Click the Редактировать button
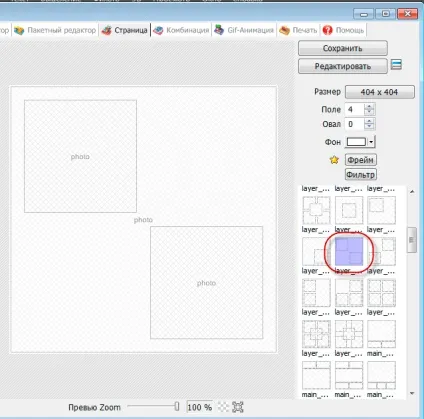The height and width of the screenshot is (419, 424). 343,66
